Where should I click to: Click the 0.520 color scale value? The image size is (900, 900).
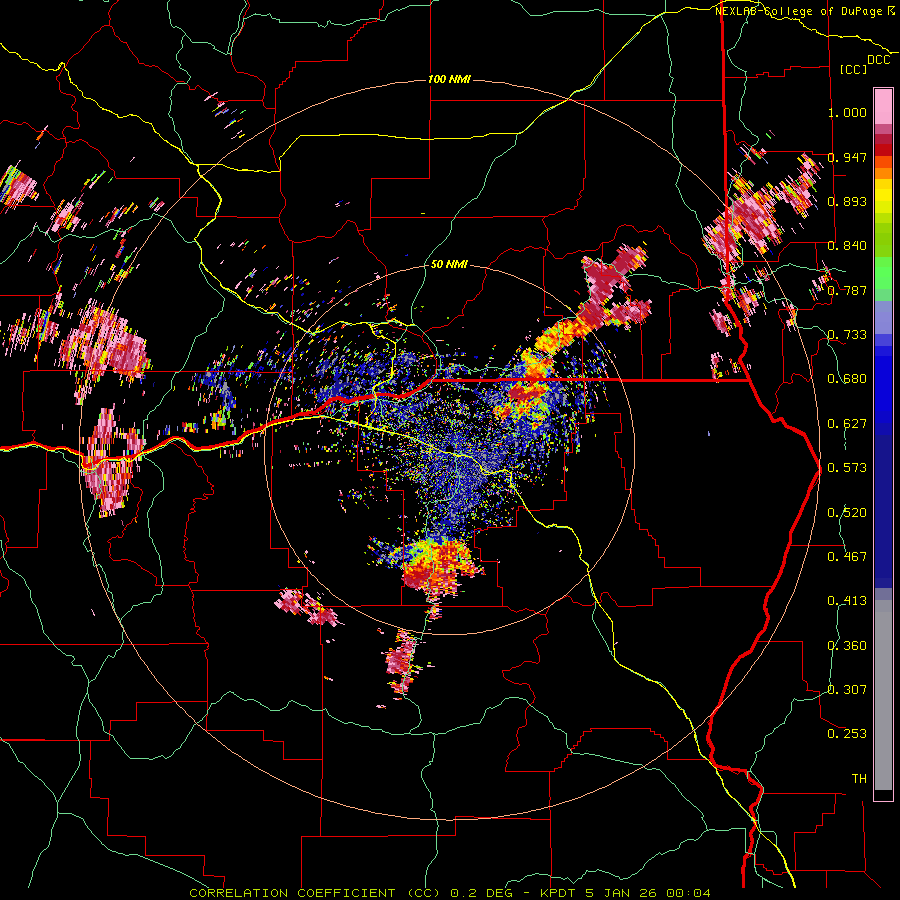[847, 513]
